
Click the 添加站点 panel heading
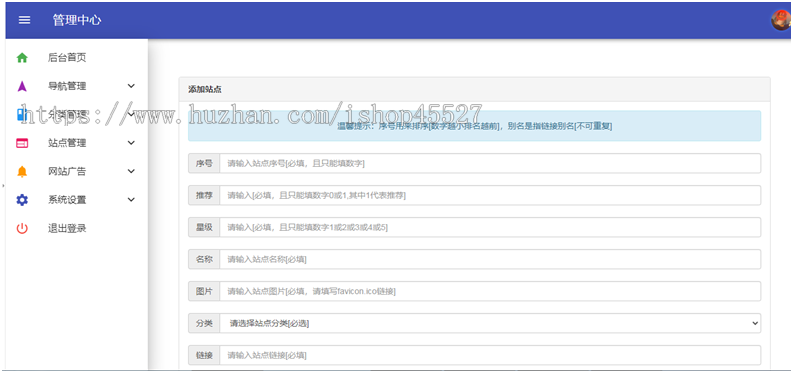coord(205,89)
